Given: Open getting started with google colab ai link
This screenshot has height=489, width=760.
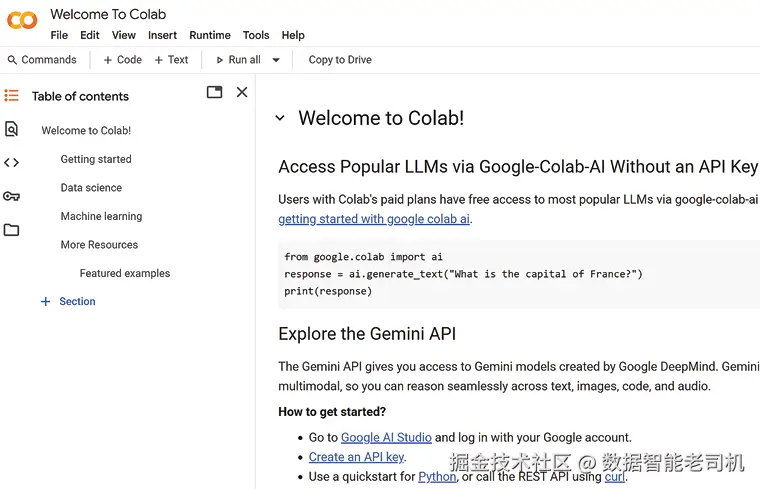Looking at the screenshot, I should coord(374,219).
